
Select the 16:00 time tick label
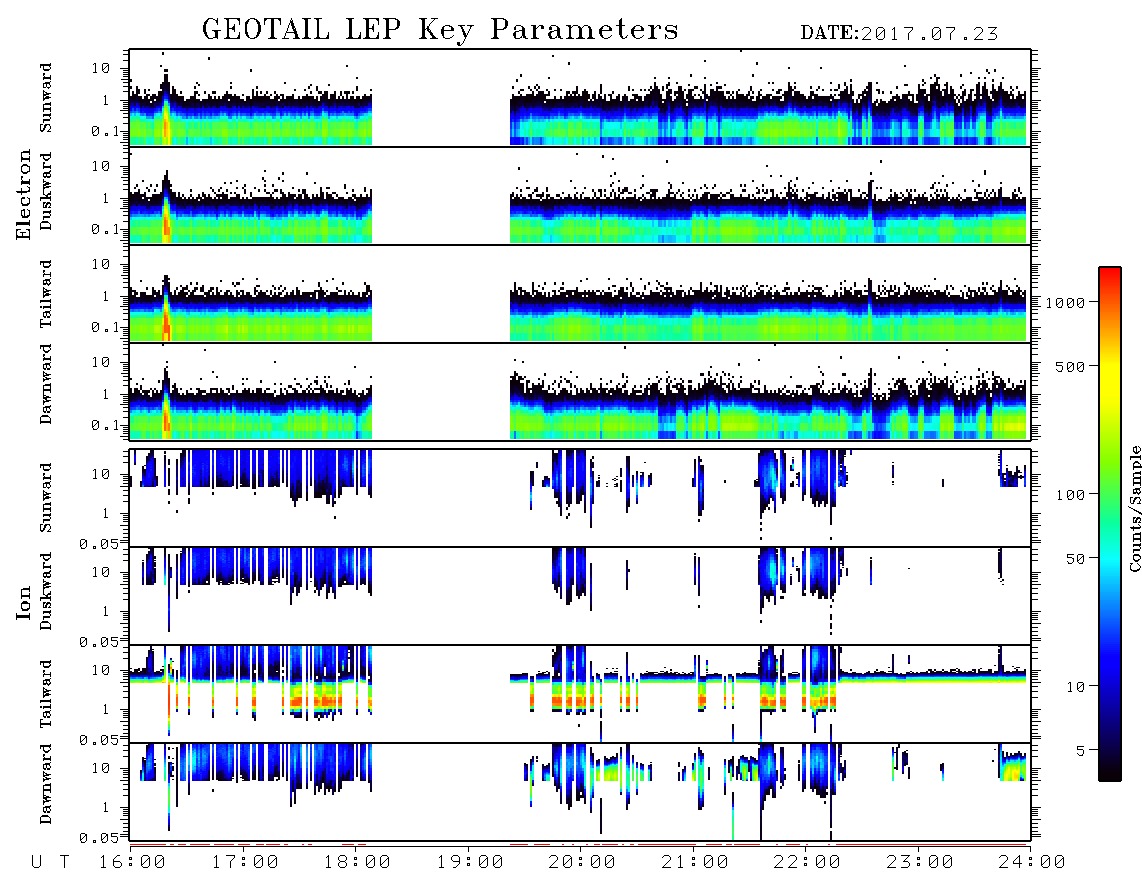click(133, 863)
